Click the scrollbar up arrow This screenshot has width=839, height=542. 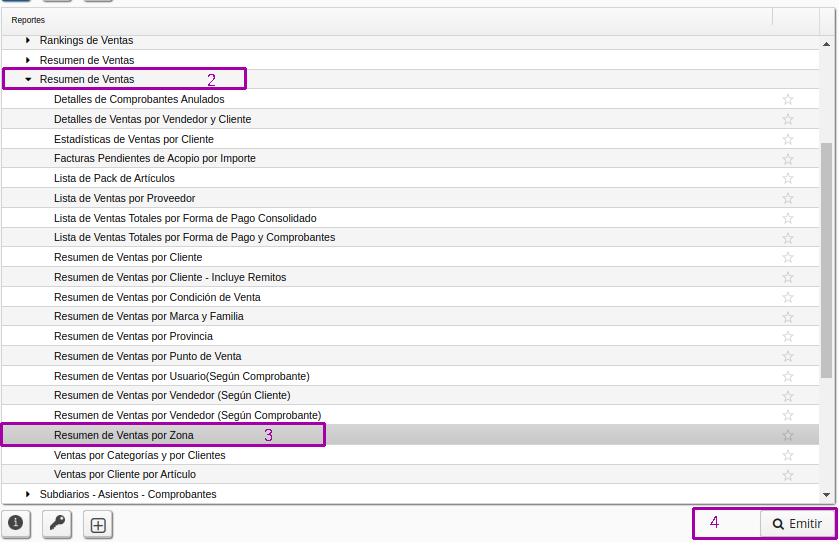pyautogui.click(x=826, y=44)
